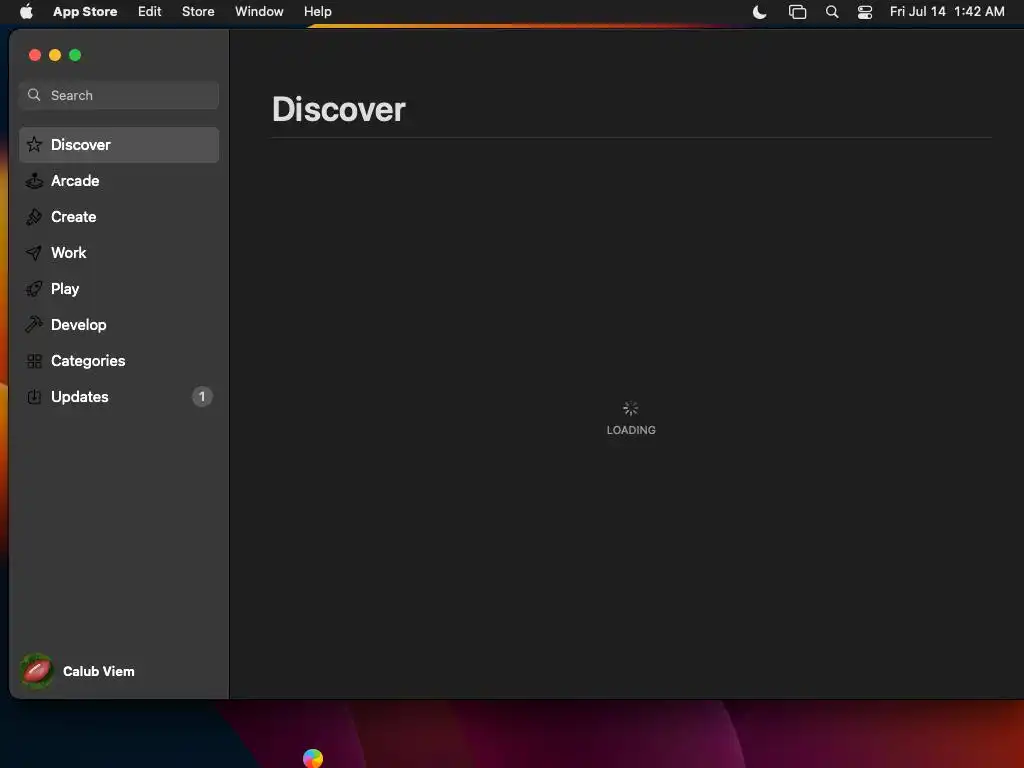The width and height of the screenshot is (1024, 768).
Task: Click the magnifier icon in Search field
Action: (34, 95)
